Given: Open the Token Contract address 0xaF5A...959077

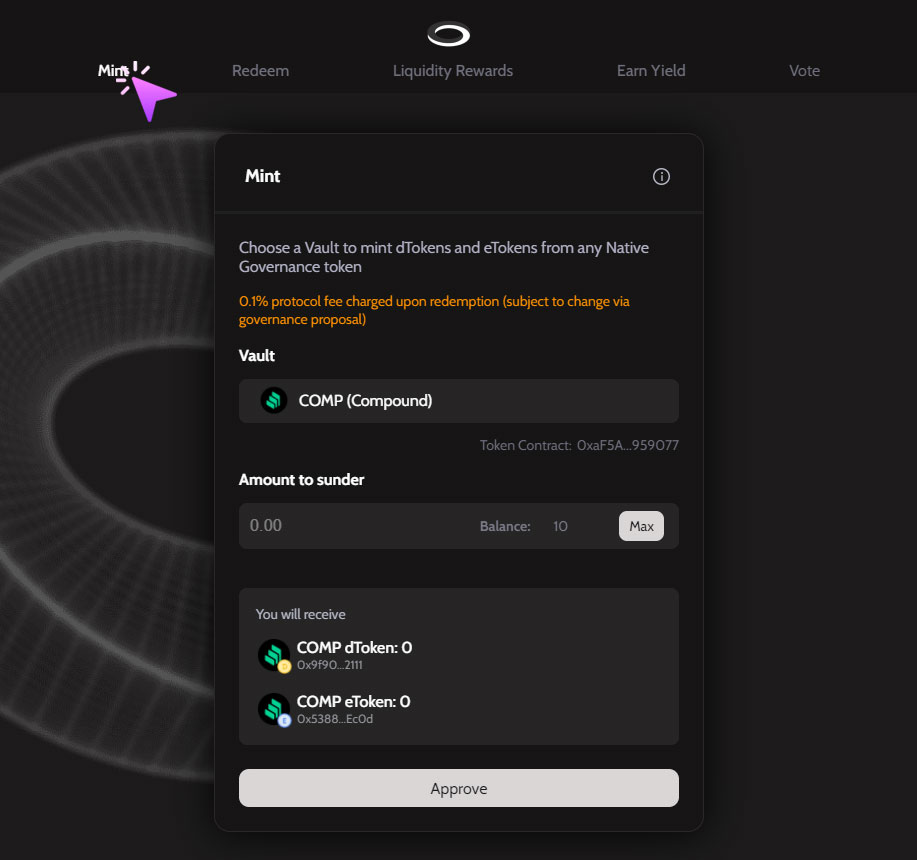Looking at the screenshot, I should pos(627,446).
